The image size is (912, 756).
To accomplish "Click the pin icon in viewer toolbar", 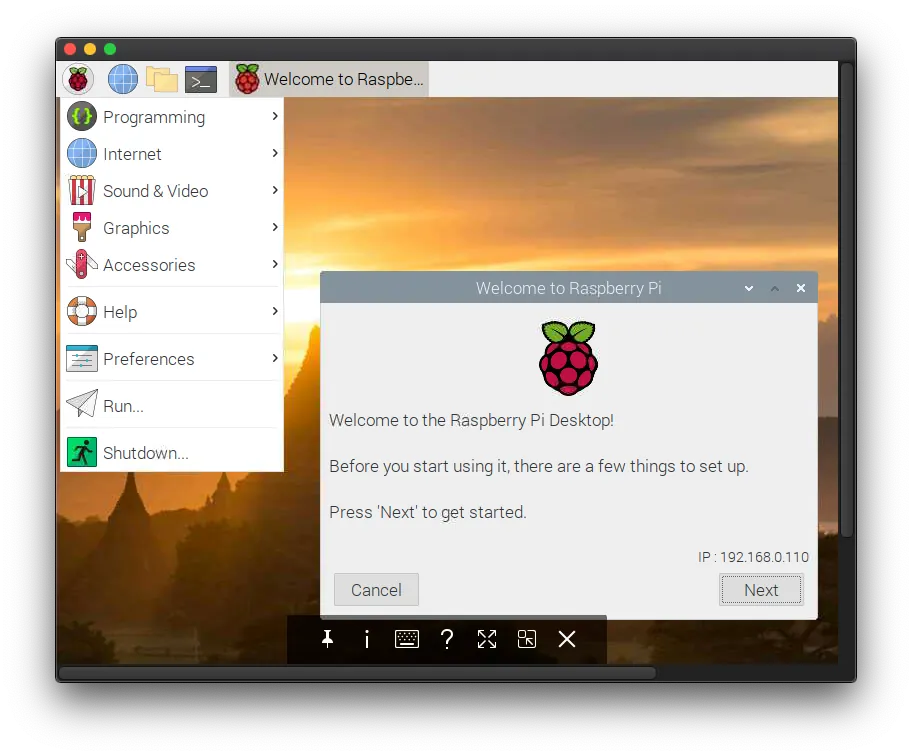I will (327, 639).
